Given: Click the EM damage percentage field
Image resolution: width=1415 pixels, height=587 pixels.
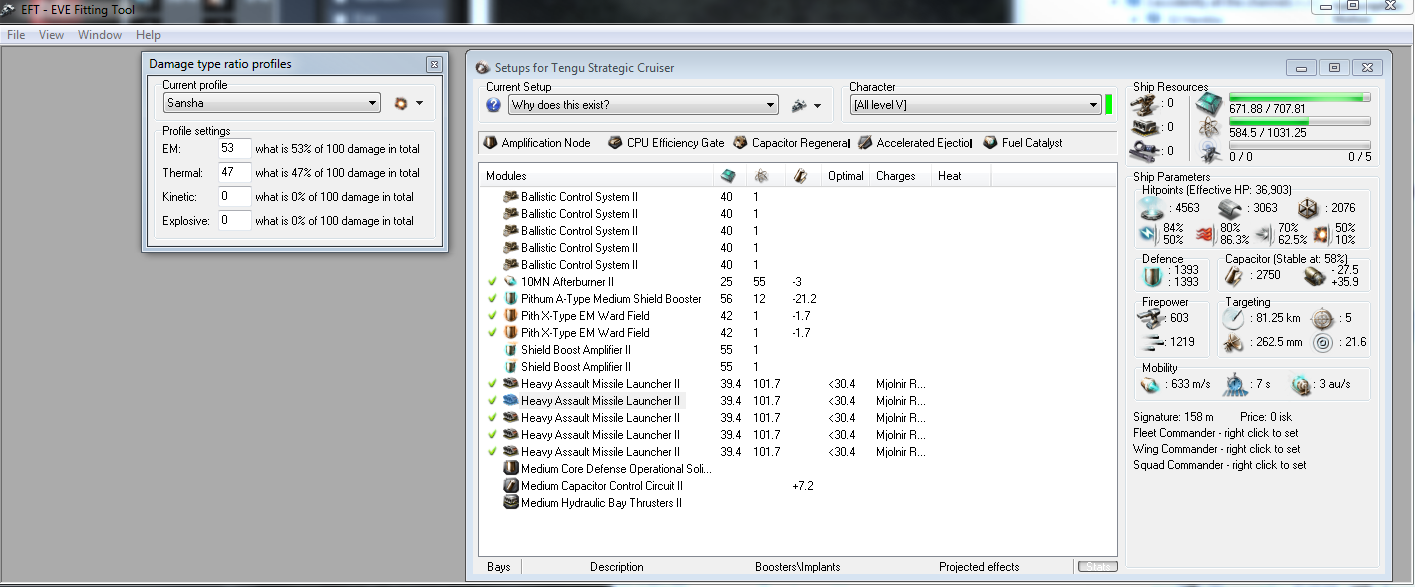Looking at the screenshot, I should coord(234,148).
